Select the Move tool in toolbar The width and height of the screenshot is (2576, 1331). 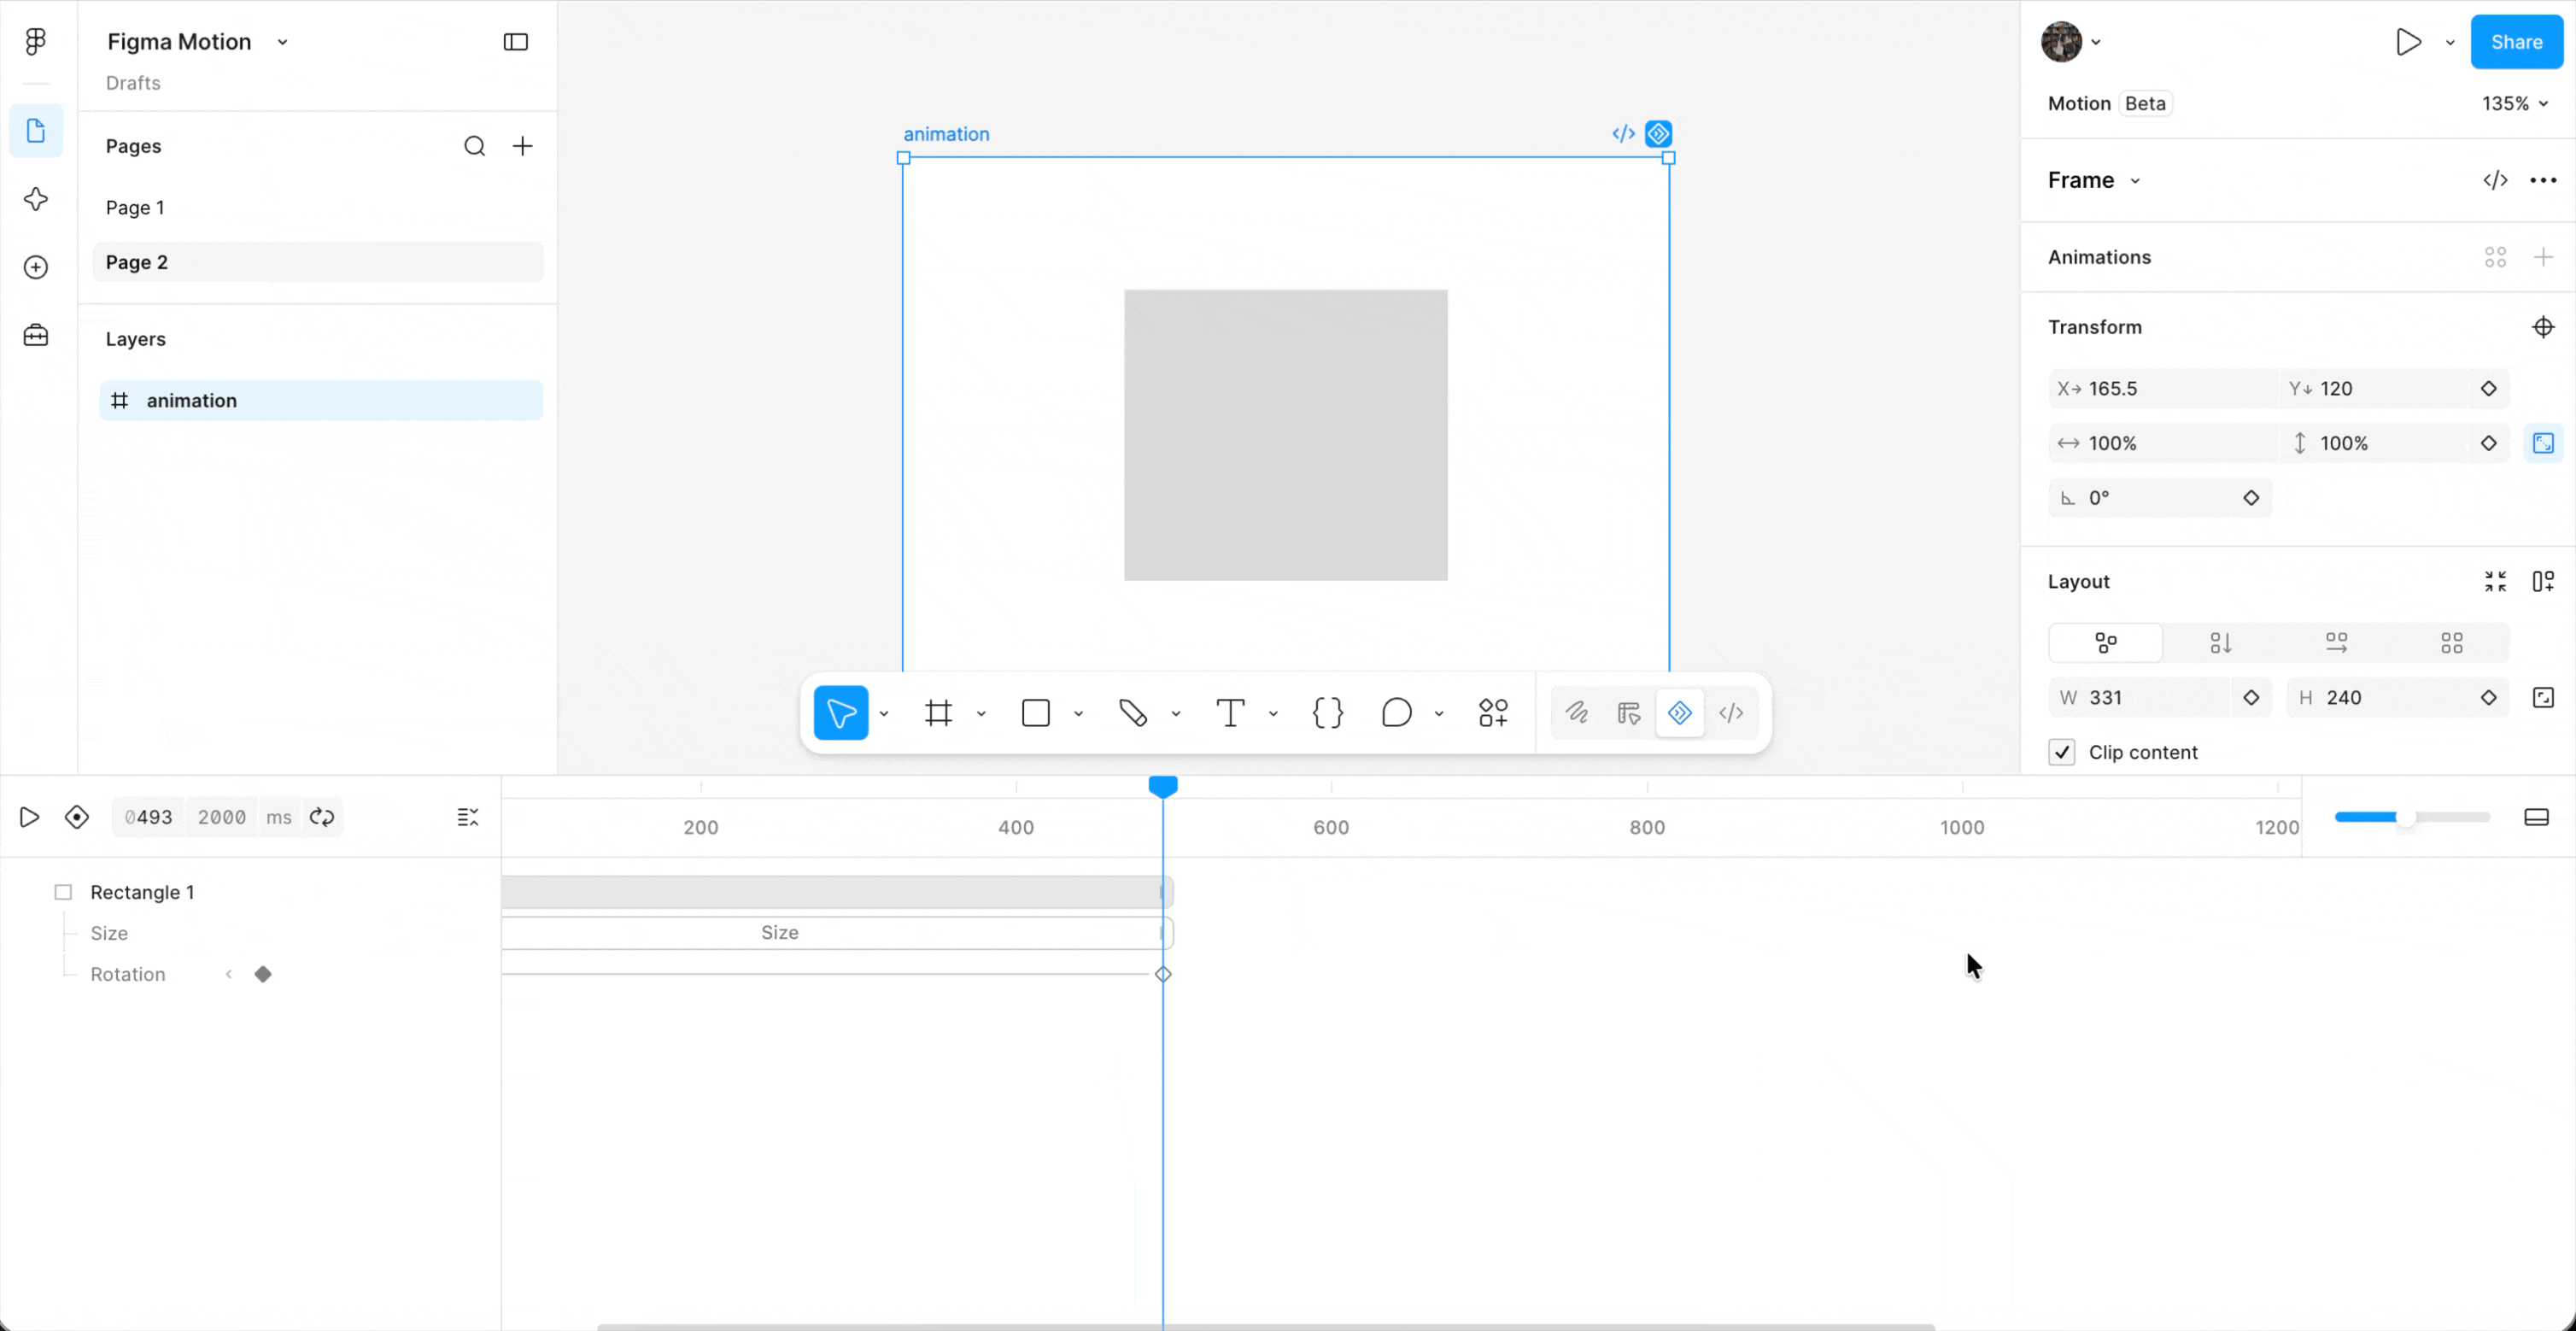point(841,713)
